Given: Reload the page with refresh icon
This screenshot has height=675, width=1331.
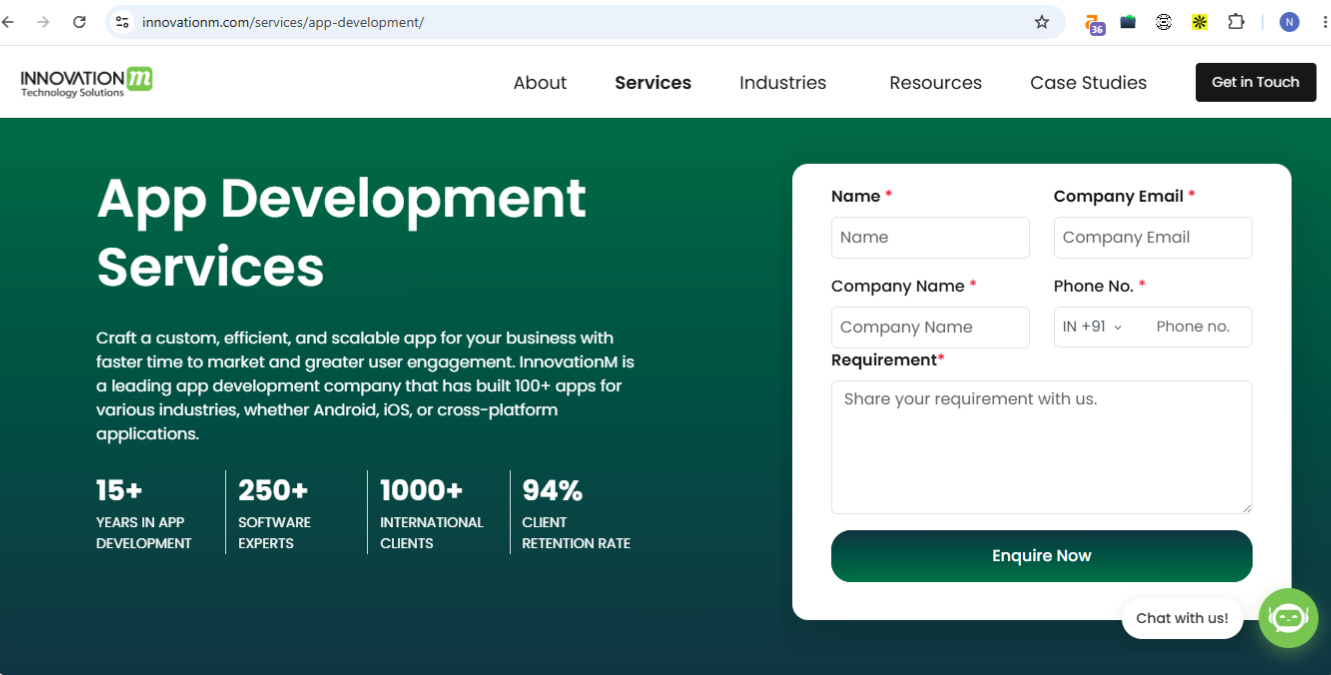Looking at the screenshot, I should [x=80, y=22].
